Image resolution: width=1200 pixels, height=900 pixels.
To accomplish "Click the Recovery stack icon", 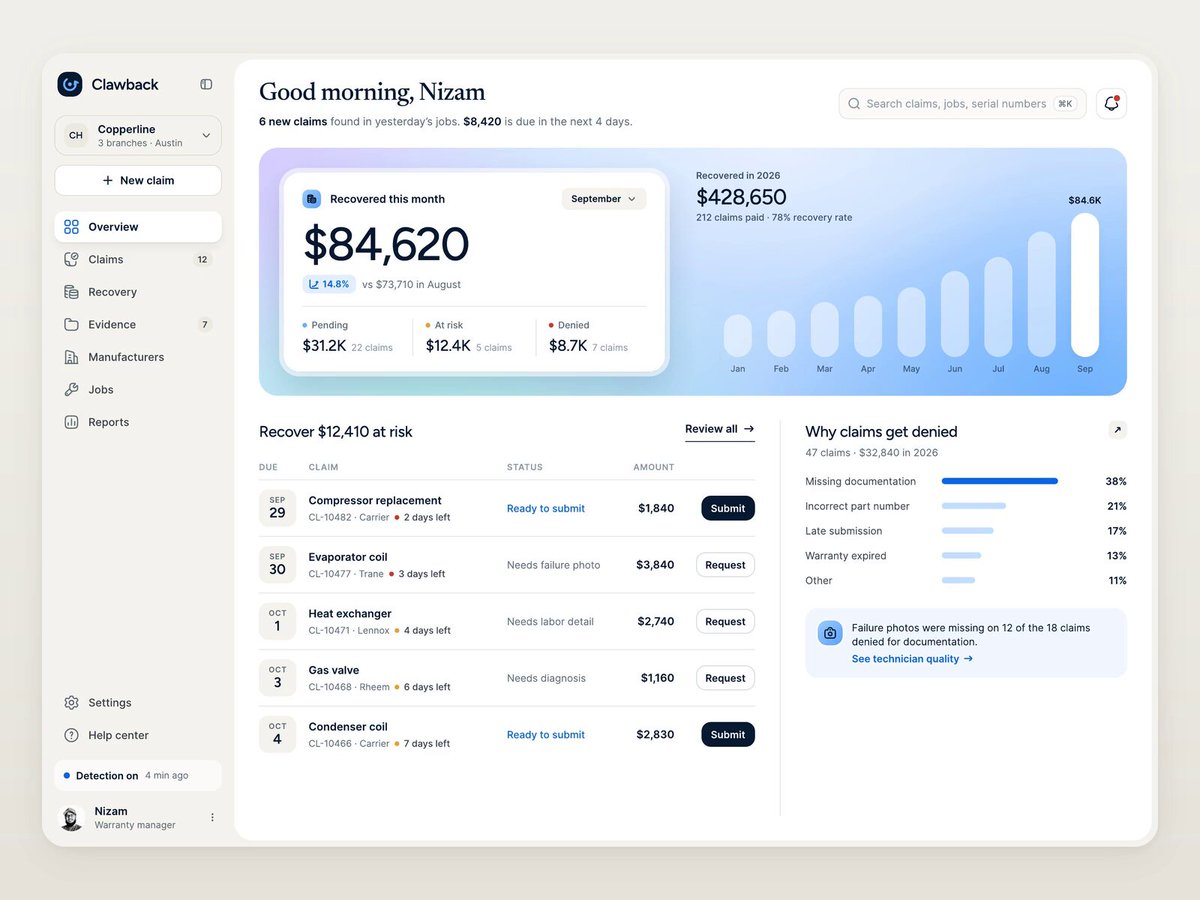I will [71, 292].
